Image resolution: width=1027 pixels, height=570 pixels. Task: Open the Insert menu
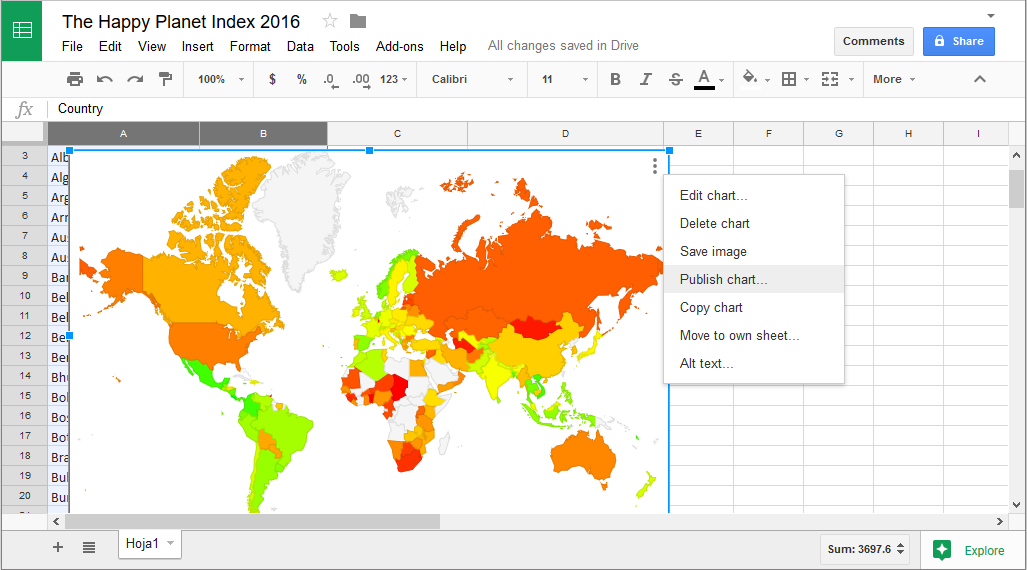(197, 46)
